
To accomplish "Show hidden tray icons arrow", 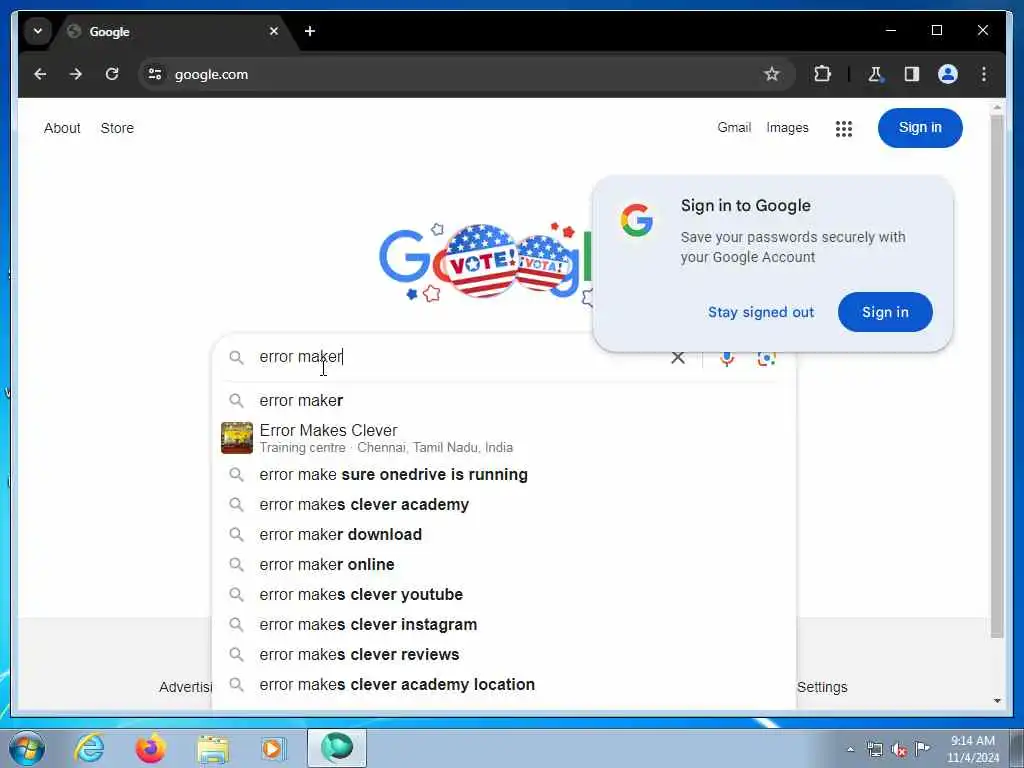I will pos(850,749).
